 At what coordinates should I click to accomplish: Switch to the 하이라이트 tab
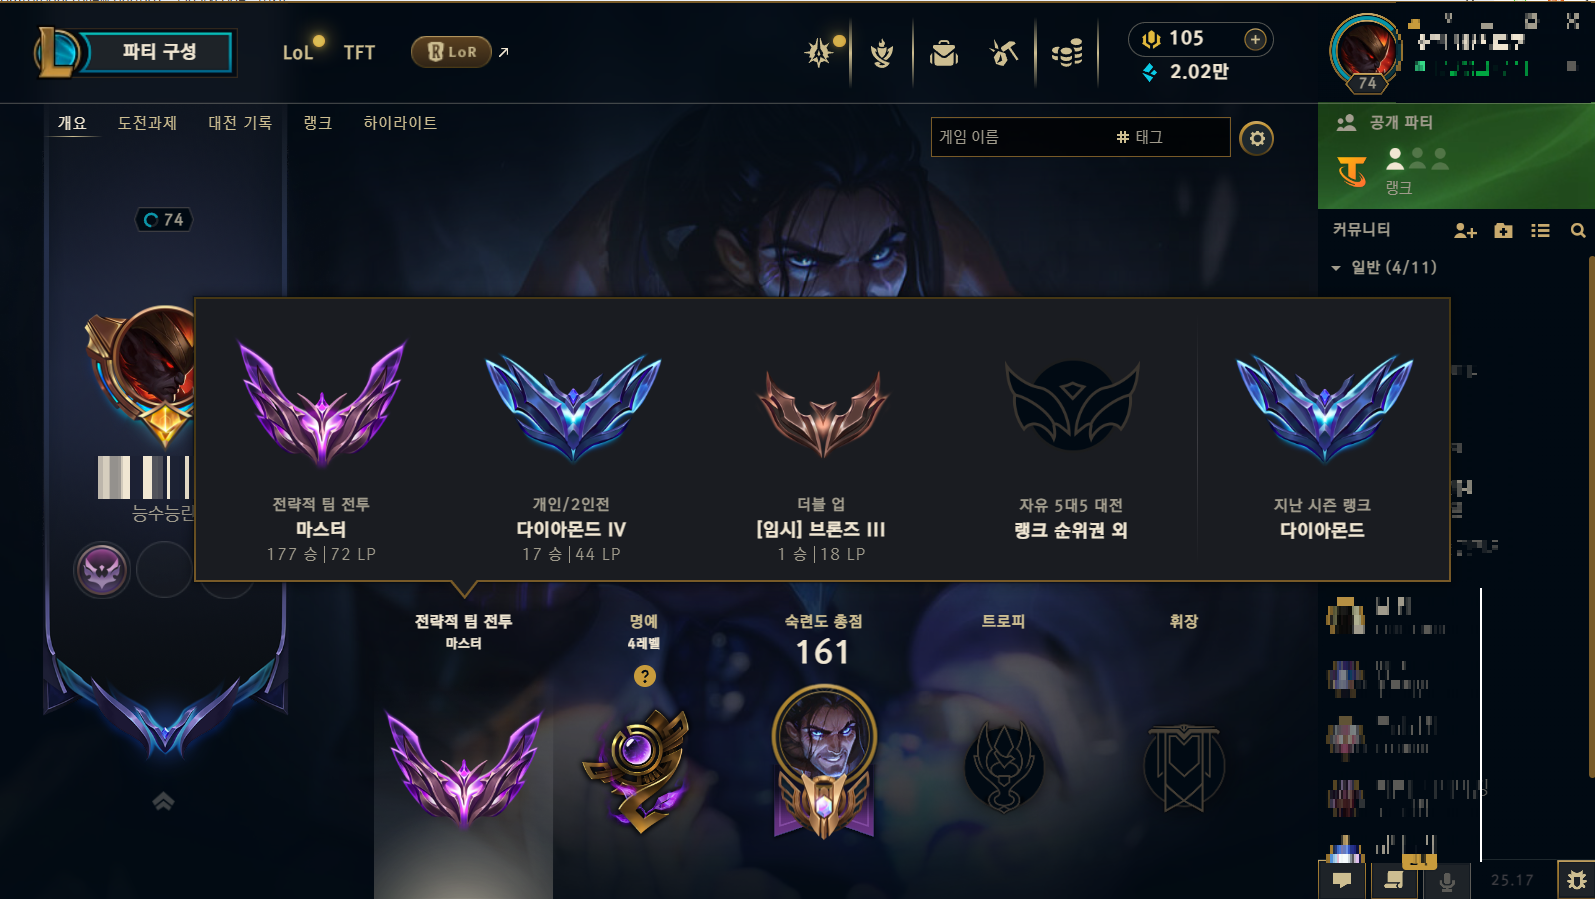click(x=400, y=123)
